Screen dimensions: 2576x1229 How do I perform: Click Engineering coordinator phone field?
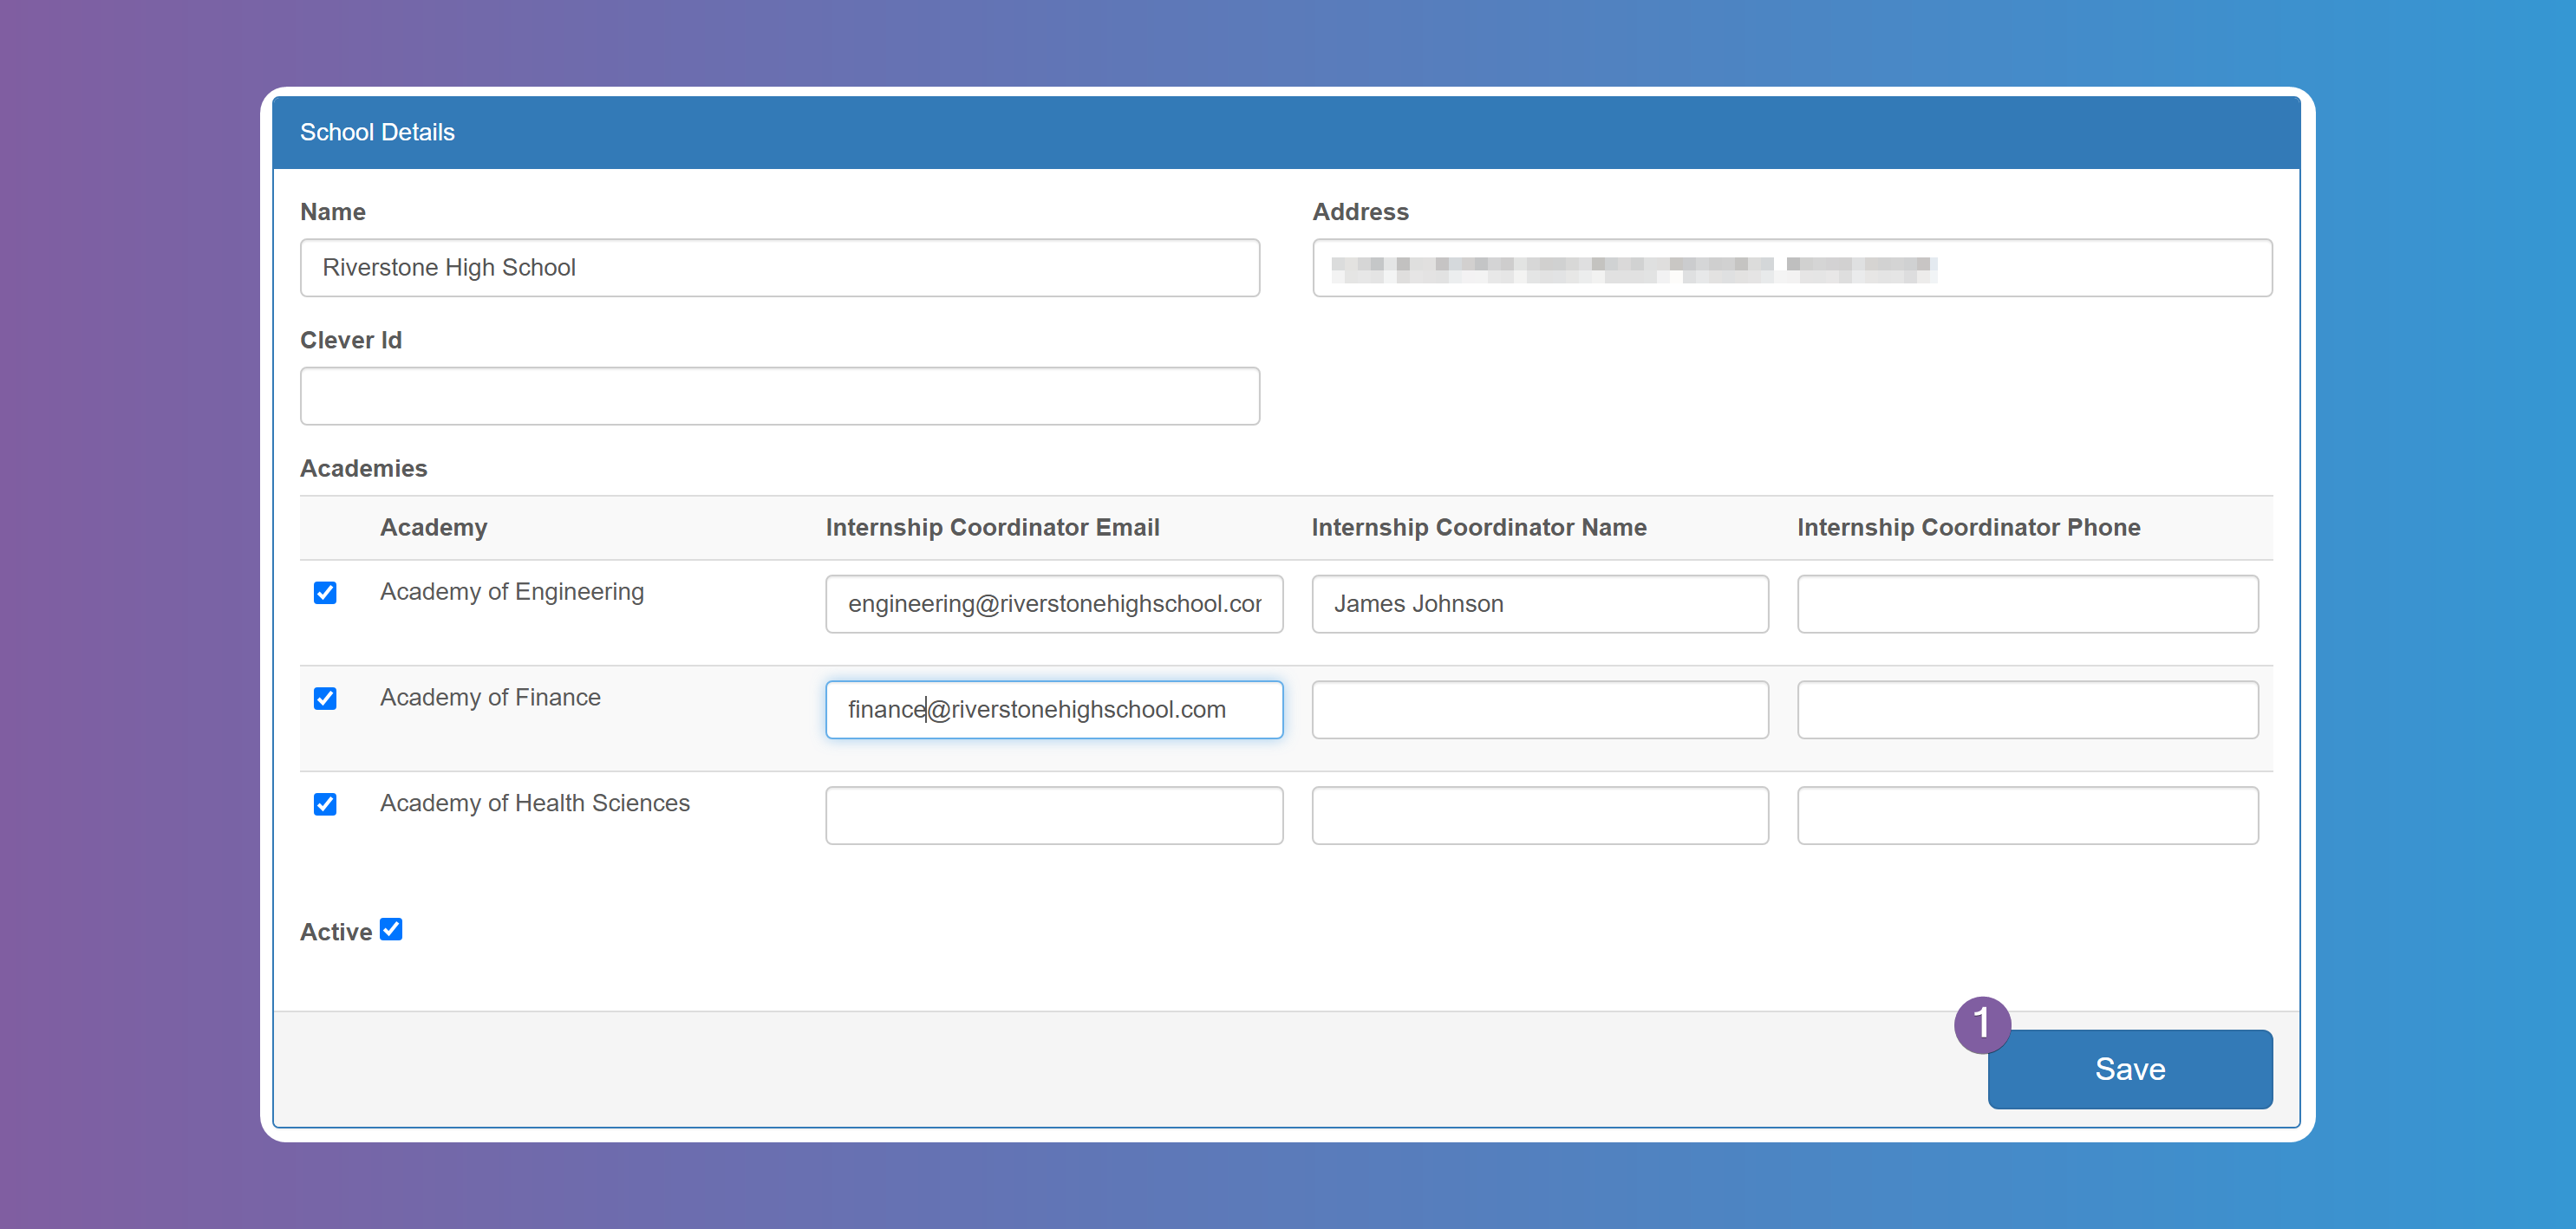[2026, 603]
